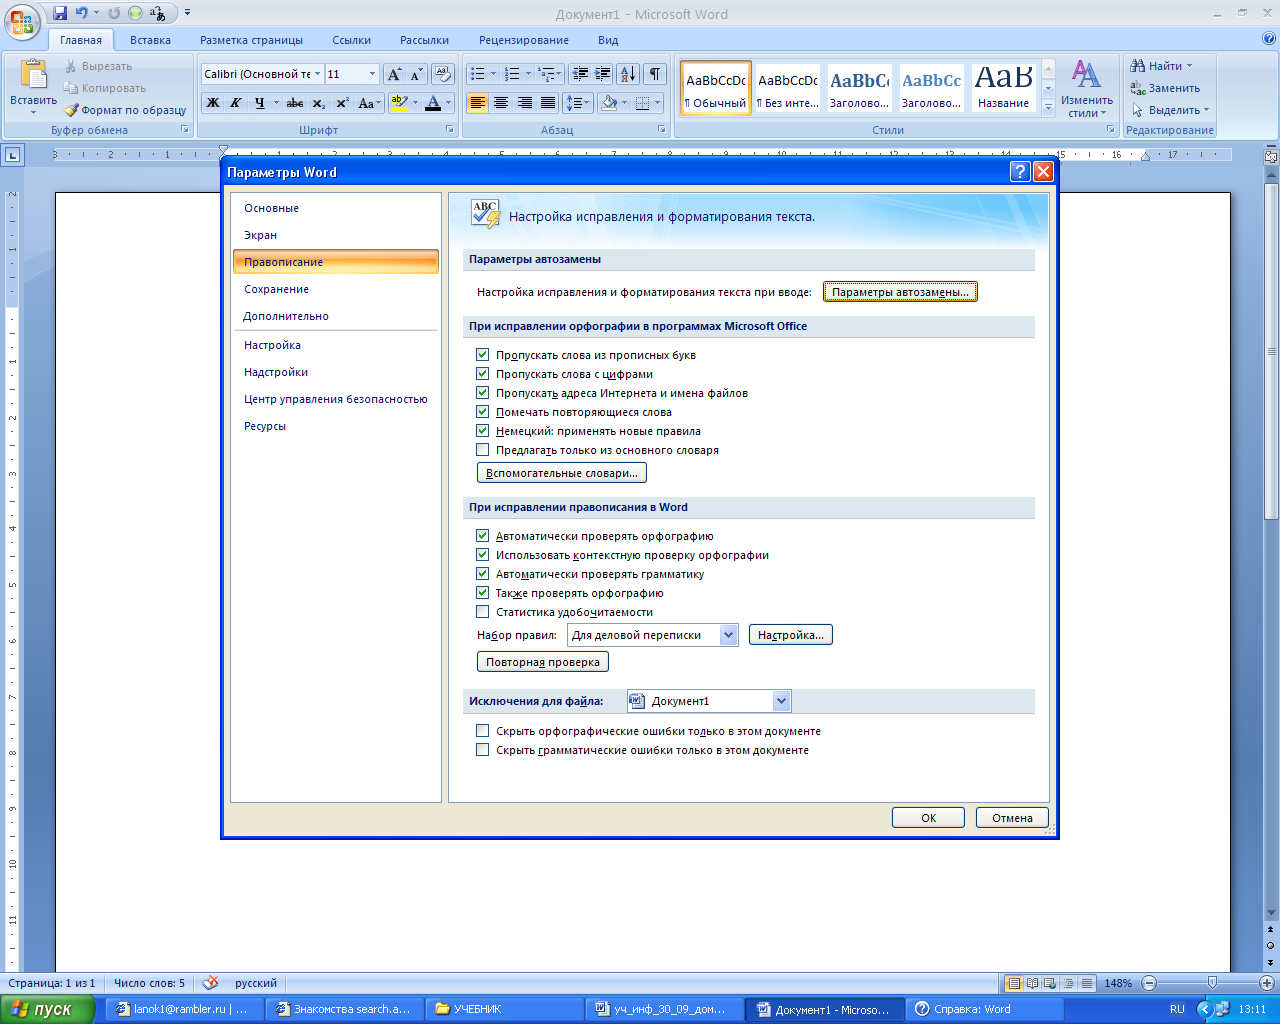Click the Paste (Вставить) icon
The image size is (1280, 1024).
33,76
